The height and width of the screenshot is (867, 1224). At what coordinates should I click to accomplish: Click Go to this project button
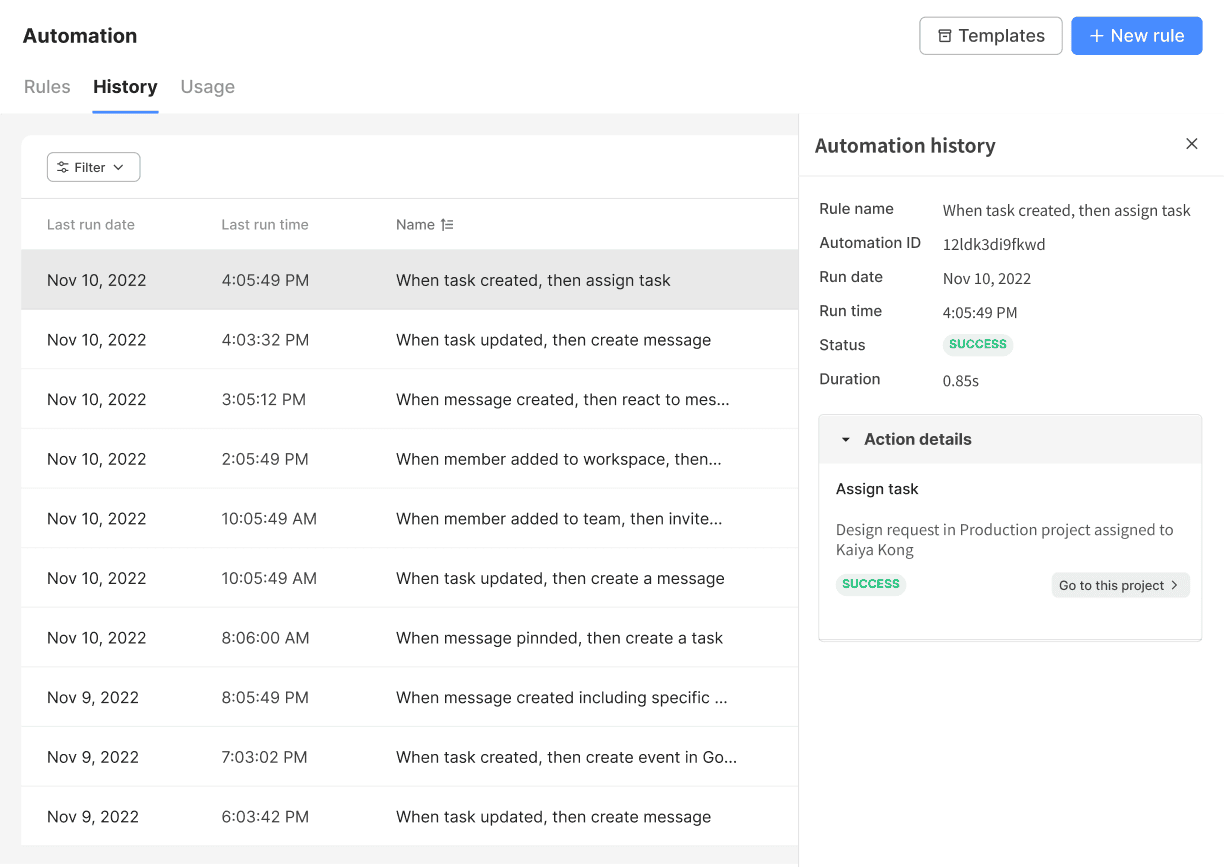(x=1119, y=585)
